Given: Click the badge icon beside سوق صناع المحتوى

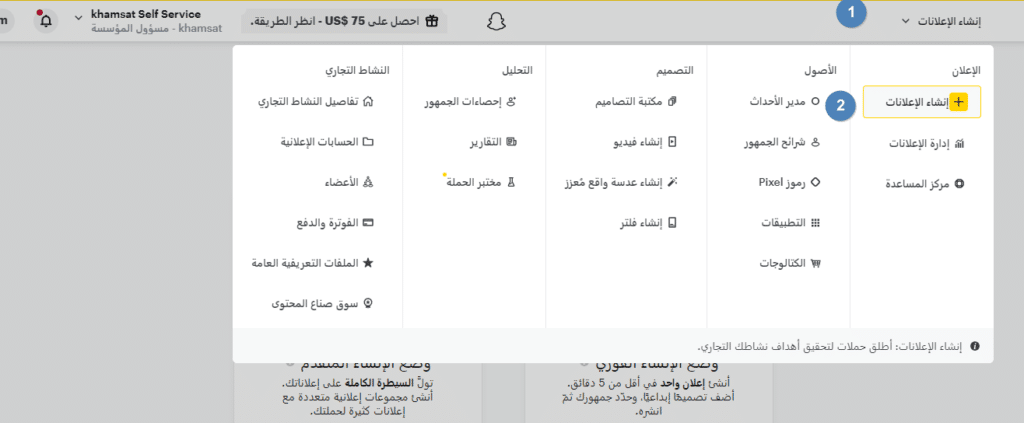Looking at the screenshot, I should coord(368,304).
